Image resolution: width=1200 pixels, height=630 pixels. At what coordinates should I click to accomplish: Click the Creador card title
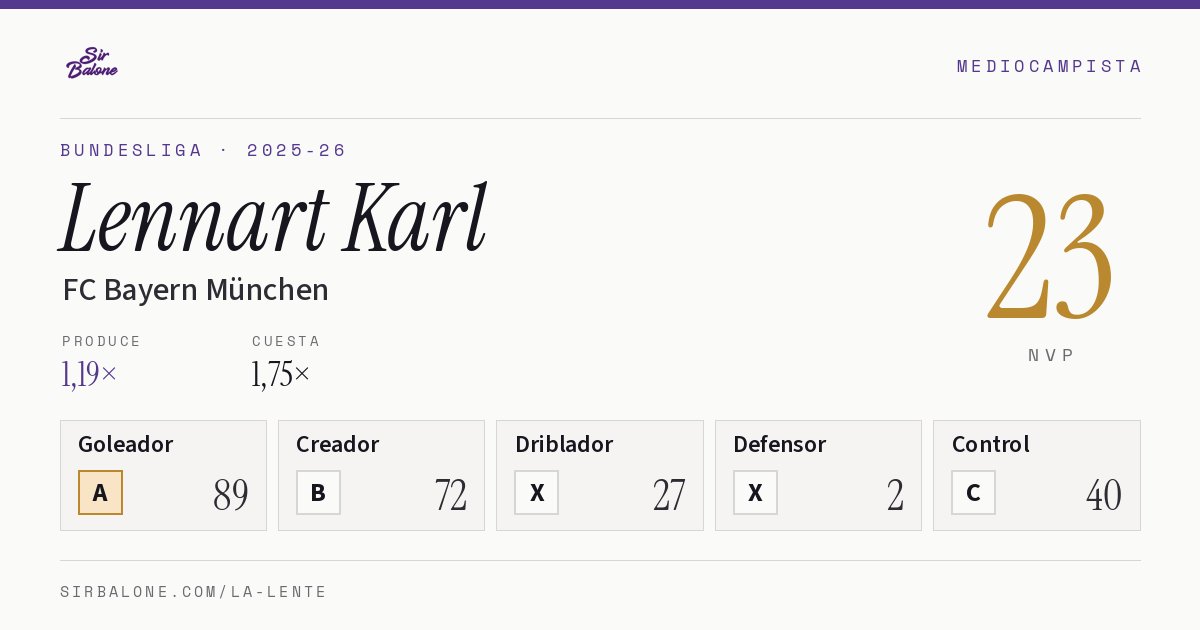[x=337, y=444]
